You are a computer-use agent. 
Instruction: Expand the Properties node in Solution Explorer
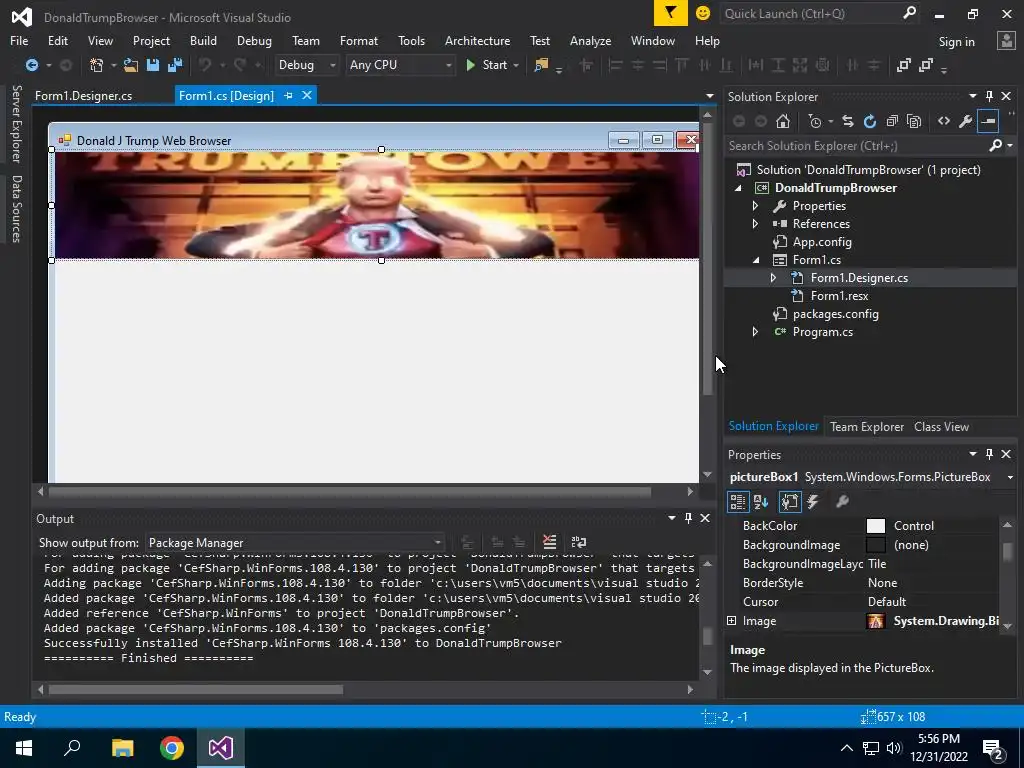(x=756, y=206)
